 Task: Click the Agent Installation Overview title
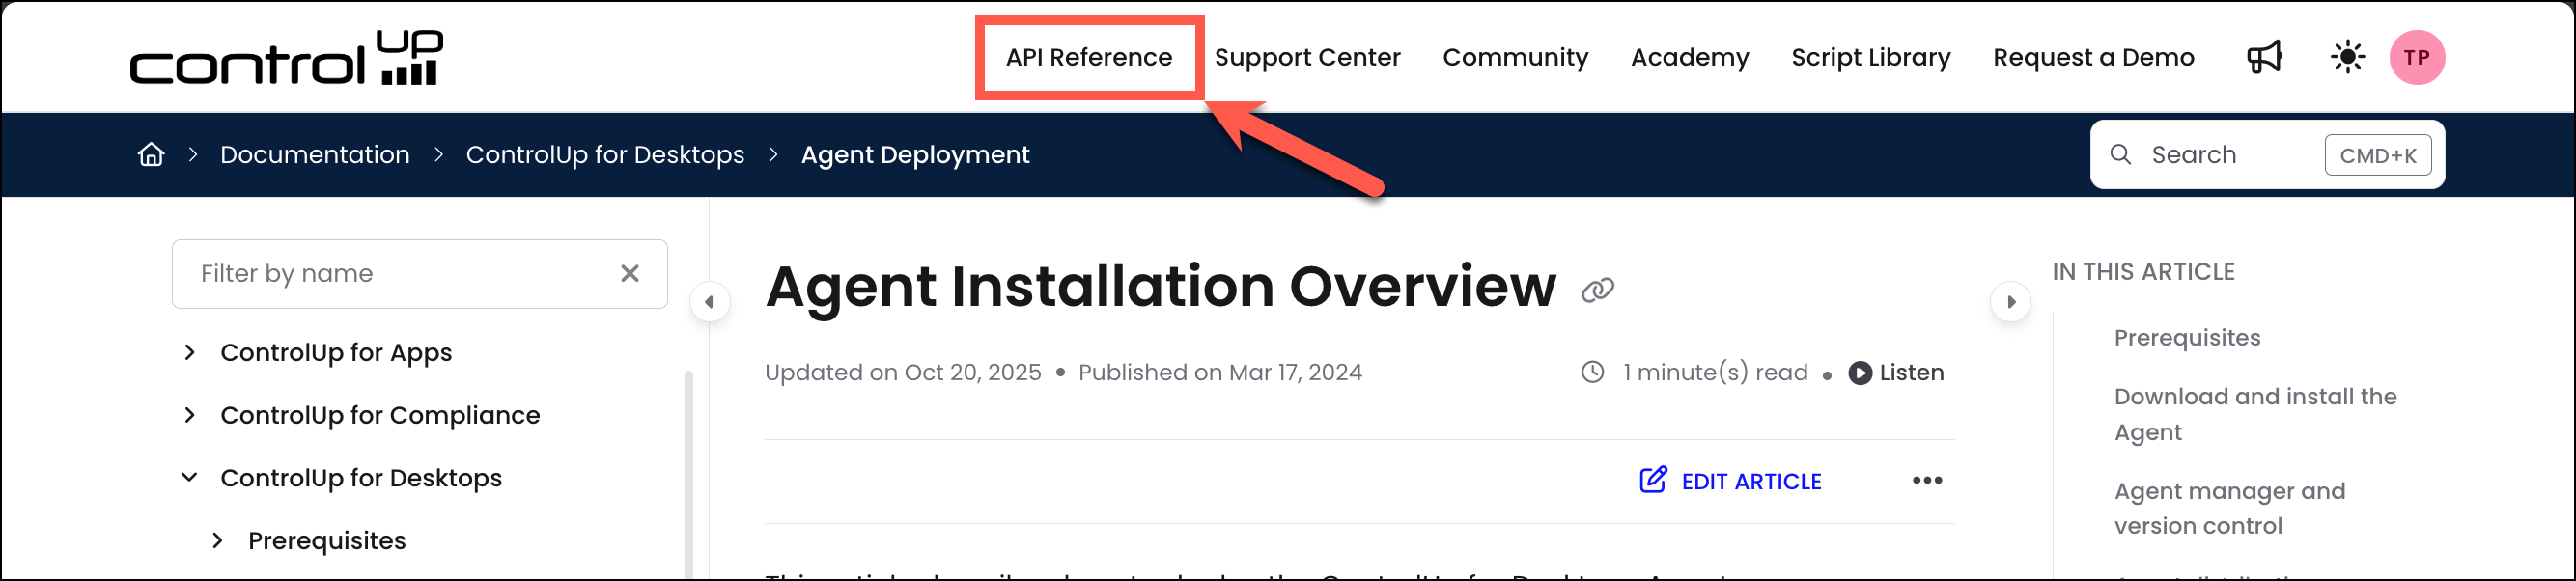pos(1160,287)
